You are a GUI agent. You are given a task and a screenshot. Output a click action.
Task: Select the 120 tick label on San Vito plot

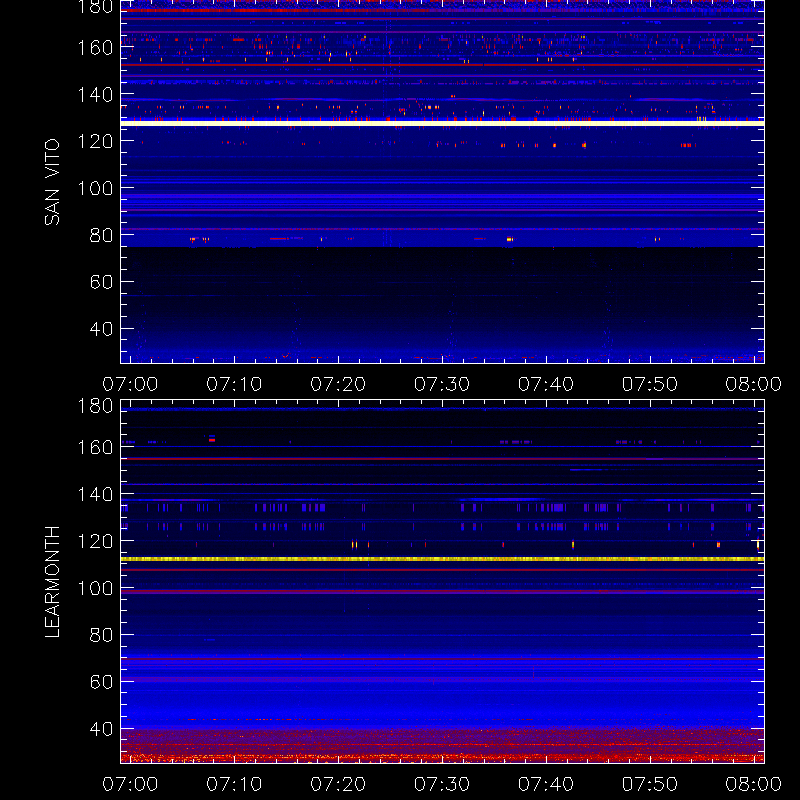tap(95, 141)
